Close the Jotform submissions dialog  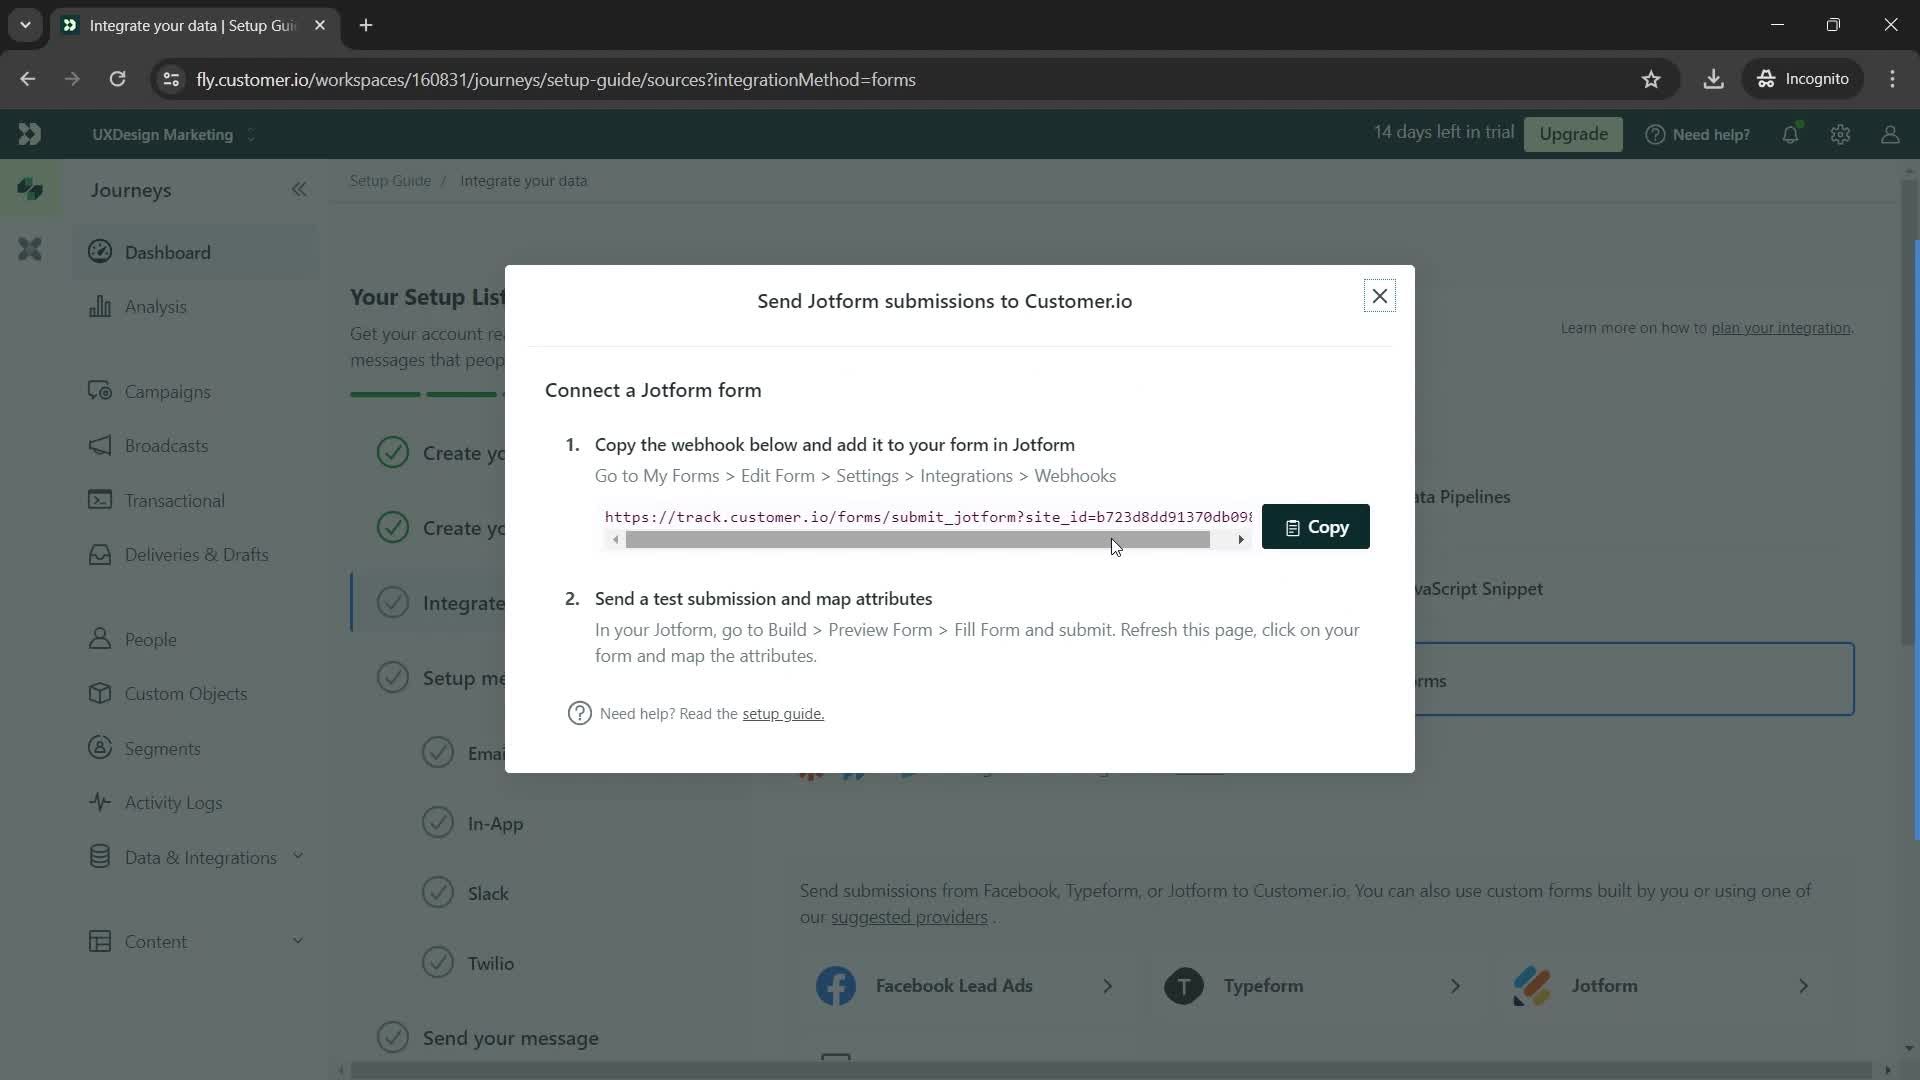click(x=1379, y=296)
